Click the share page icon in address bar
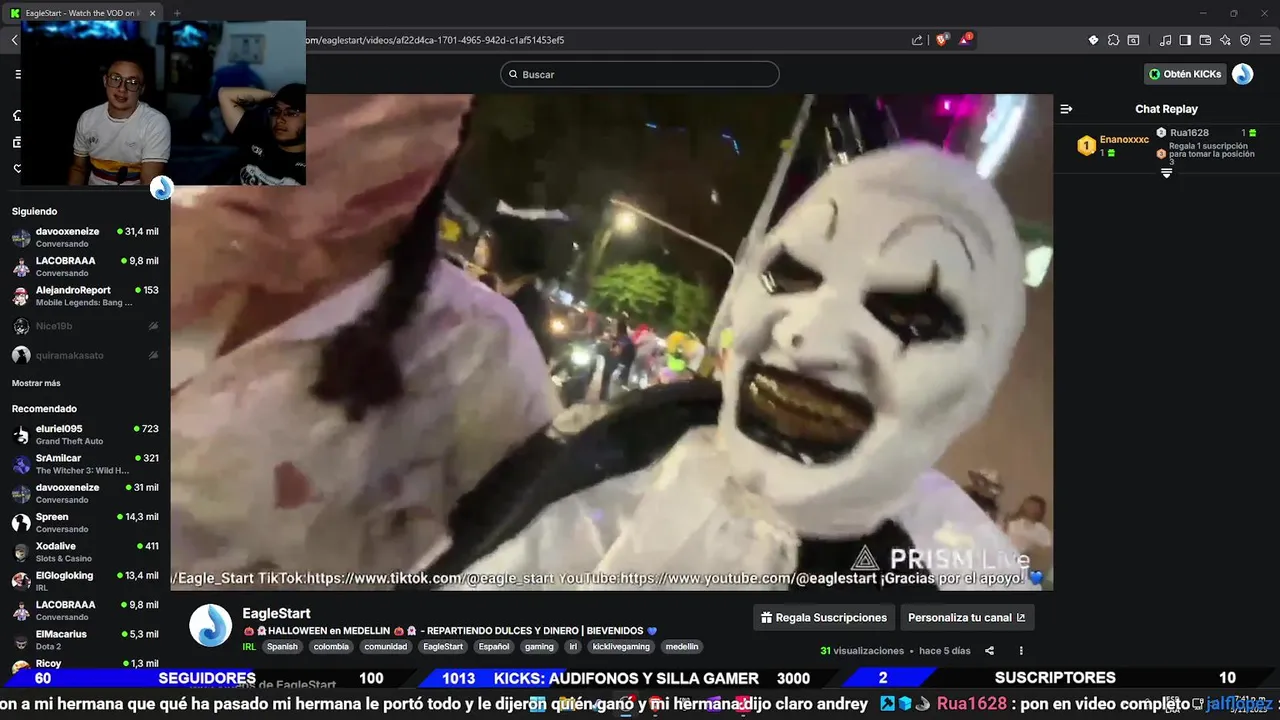Screen dimensions: 1280x720 click(917, 40)
